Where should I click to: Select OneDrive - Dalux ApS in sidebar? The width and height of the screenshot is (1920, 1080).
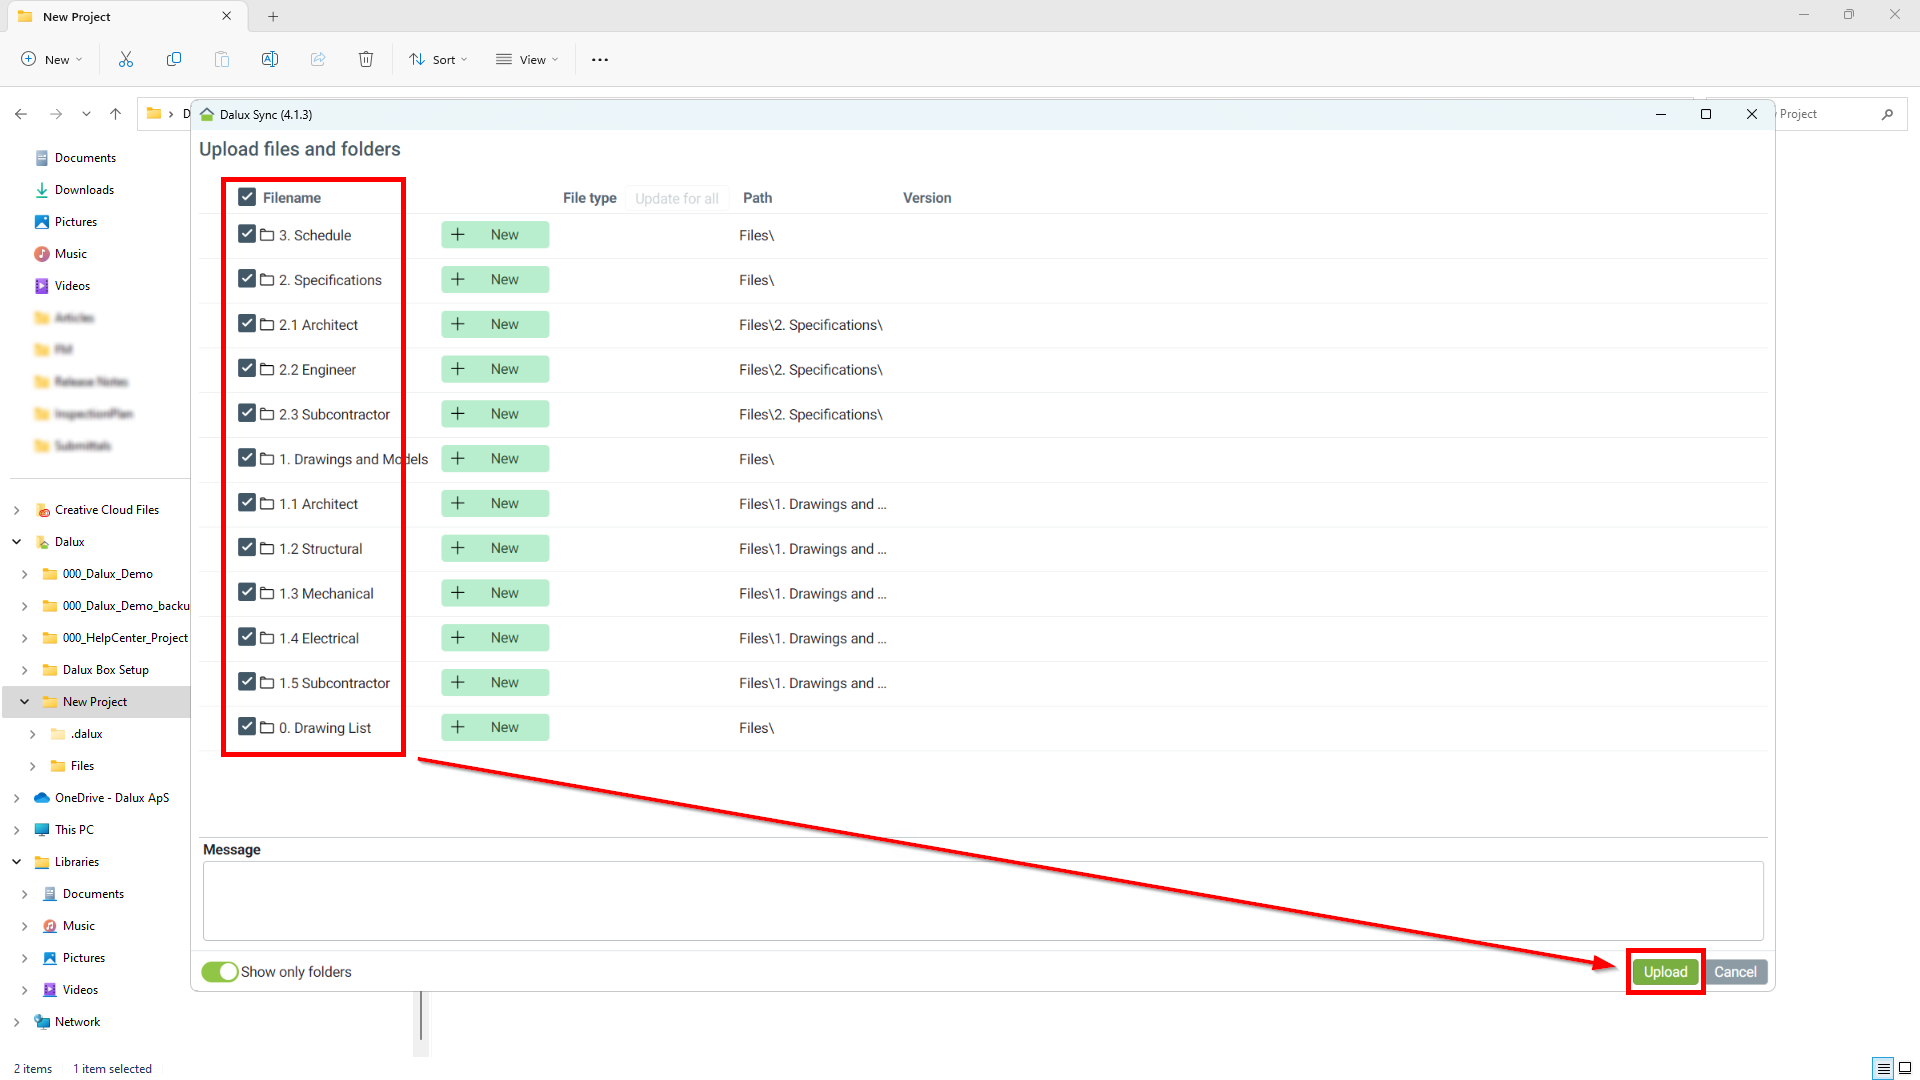point(111,798)
